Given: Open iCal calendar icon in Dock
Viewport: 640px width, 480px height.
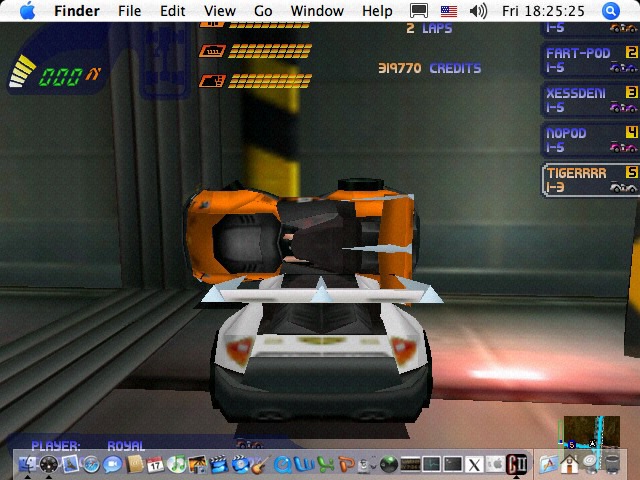Looking at the screenshot, I should pos(155,464).
